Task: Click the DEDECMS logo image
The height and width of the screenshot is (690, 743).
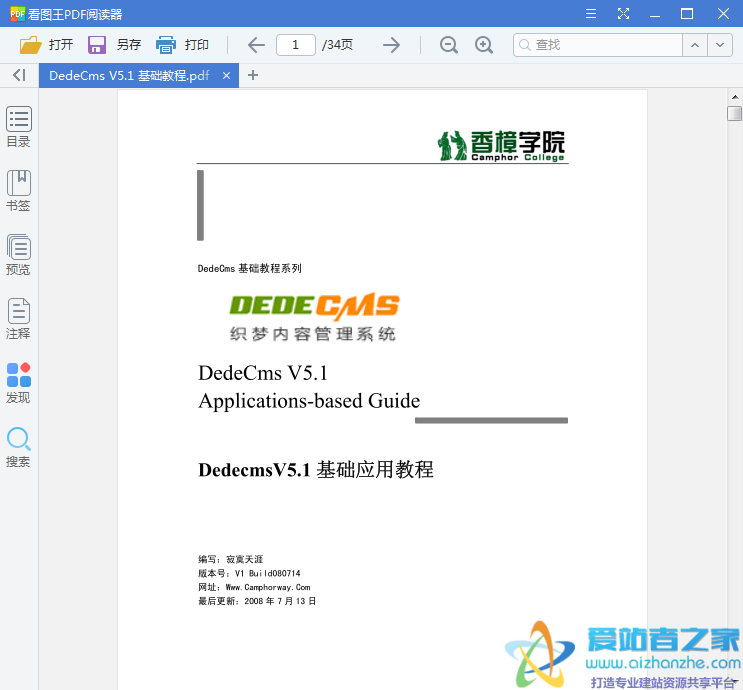Action: coord(315,317)
